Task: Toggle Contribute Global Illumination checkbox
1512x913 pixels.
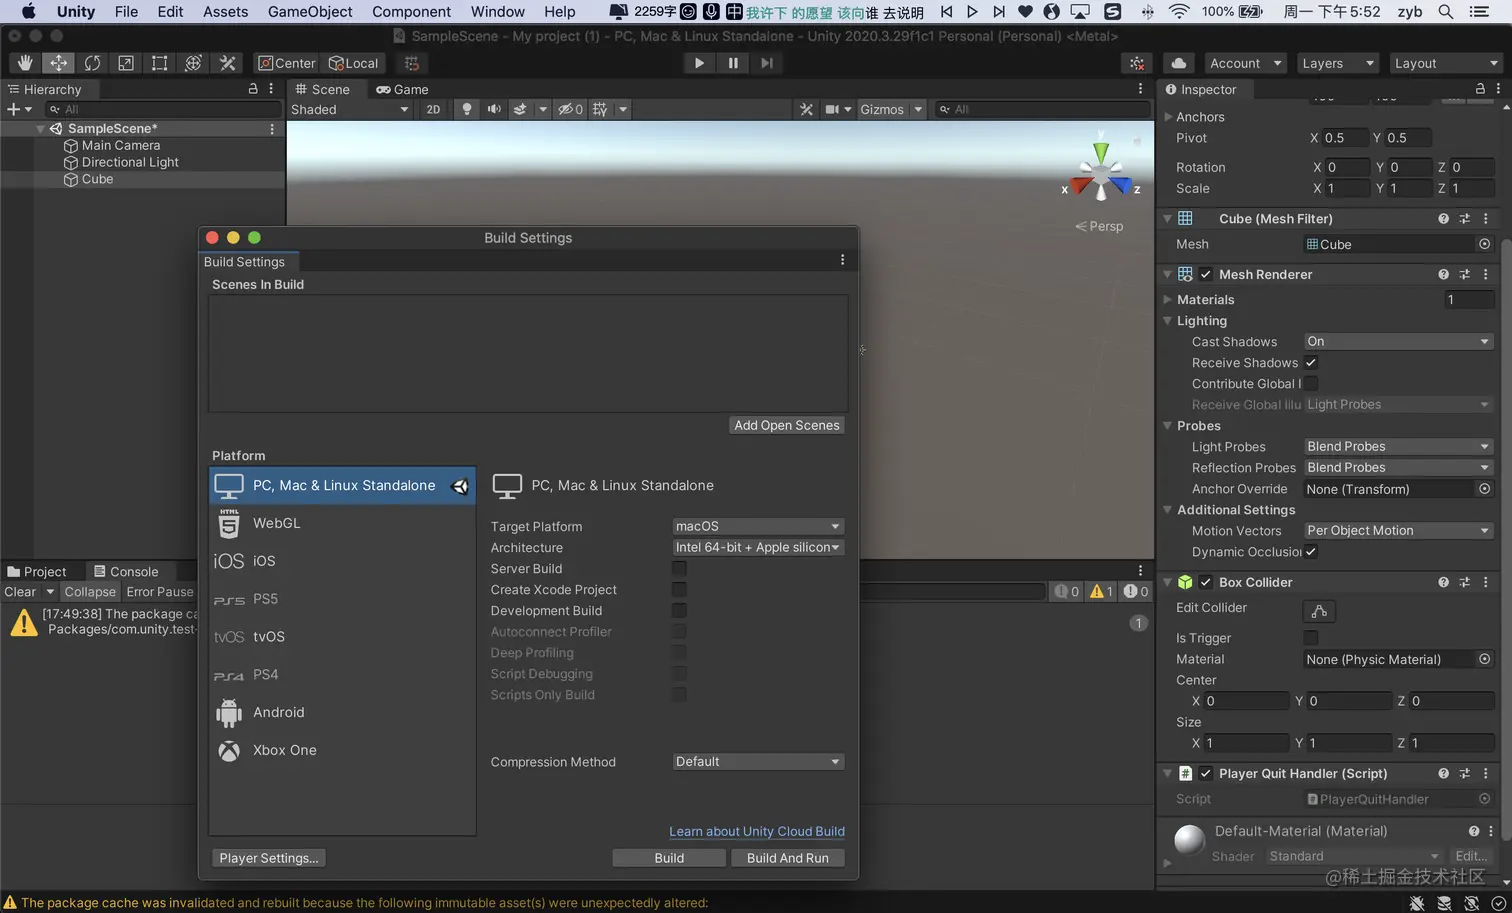Action: coord(1311,383)
